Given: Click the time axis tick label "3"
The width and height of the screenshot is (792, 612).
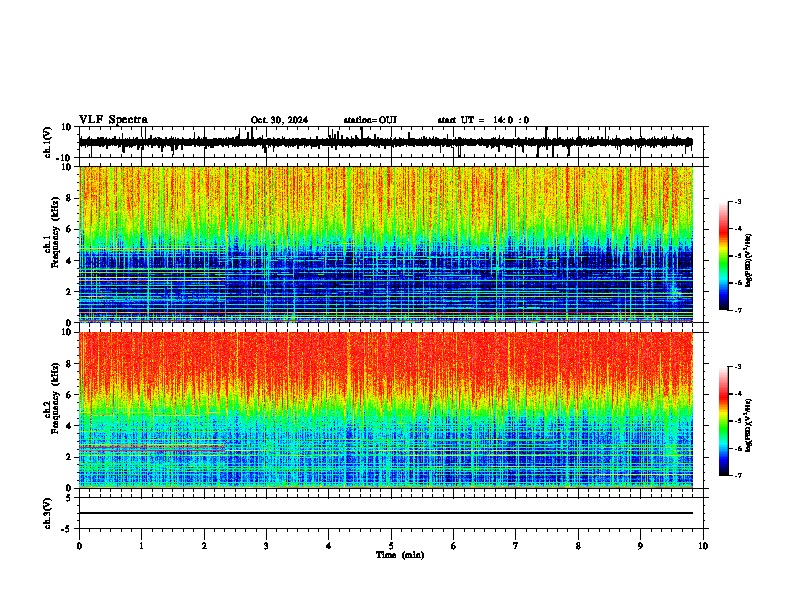Looking at the screenshot, I should click(266, 546).
